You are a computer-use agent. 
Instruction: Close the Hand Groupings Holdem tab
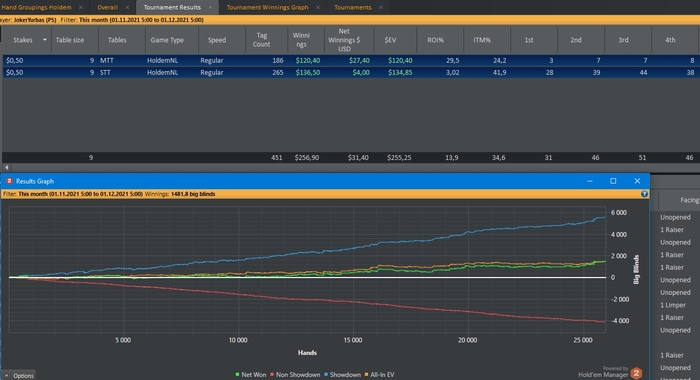pos(81,8)
